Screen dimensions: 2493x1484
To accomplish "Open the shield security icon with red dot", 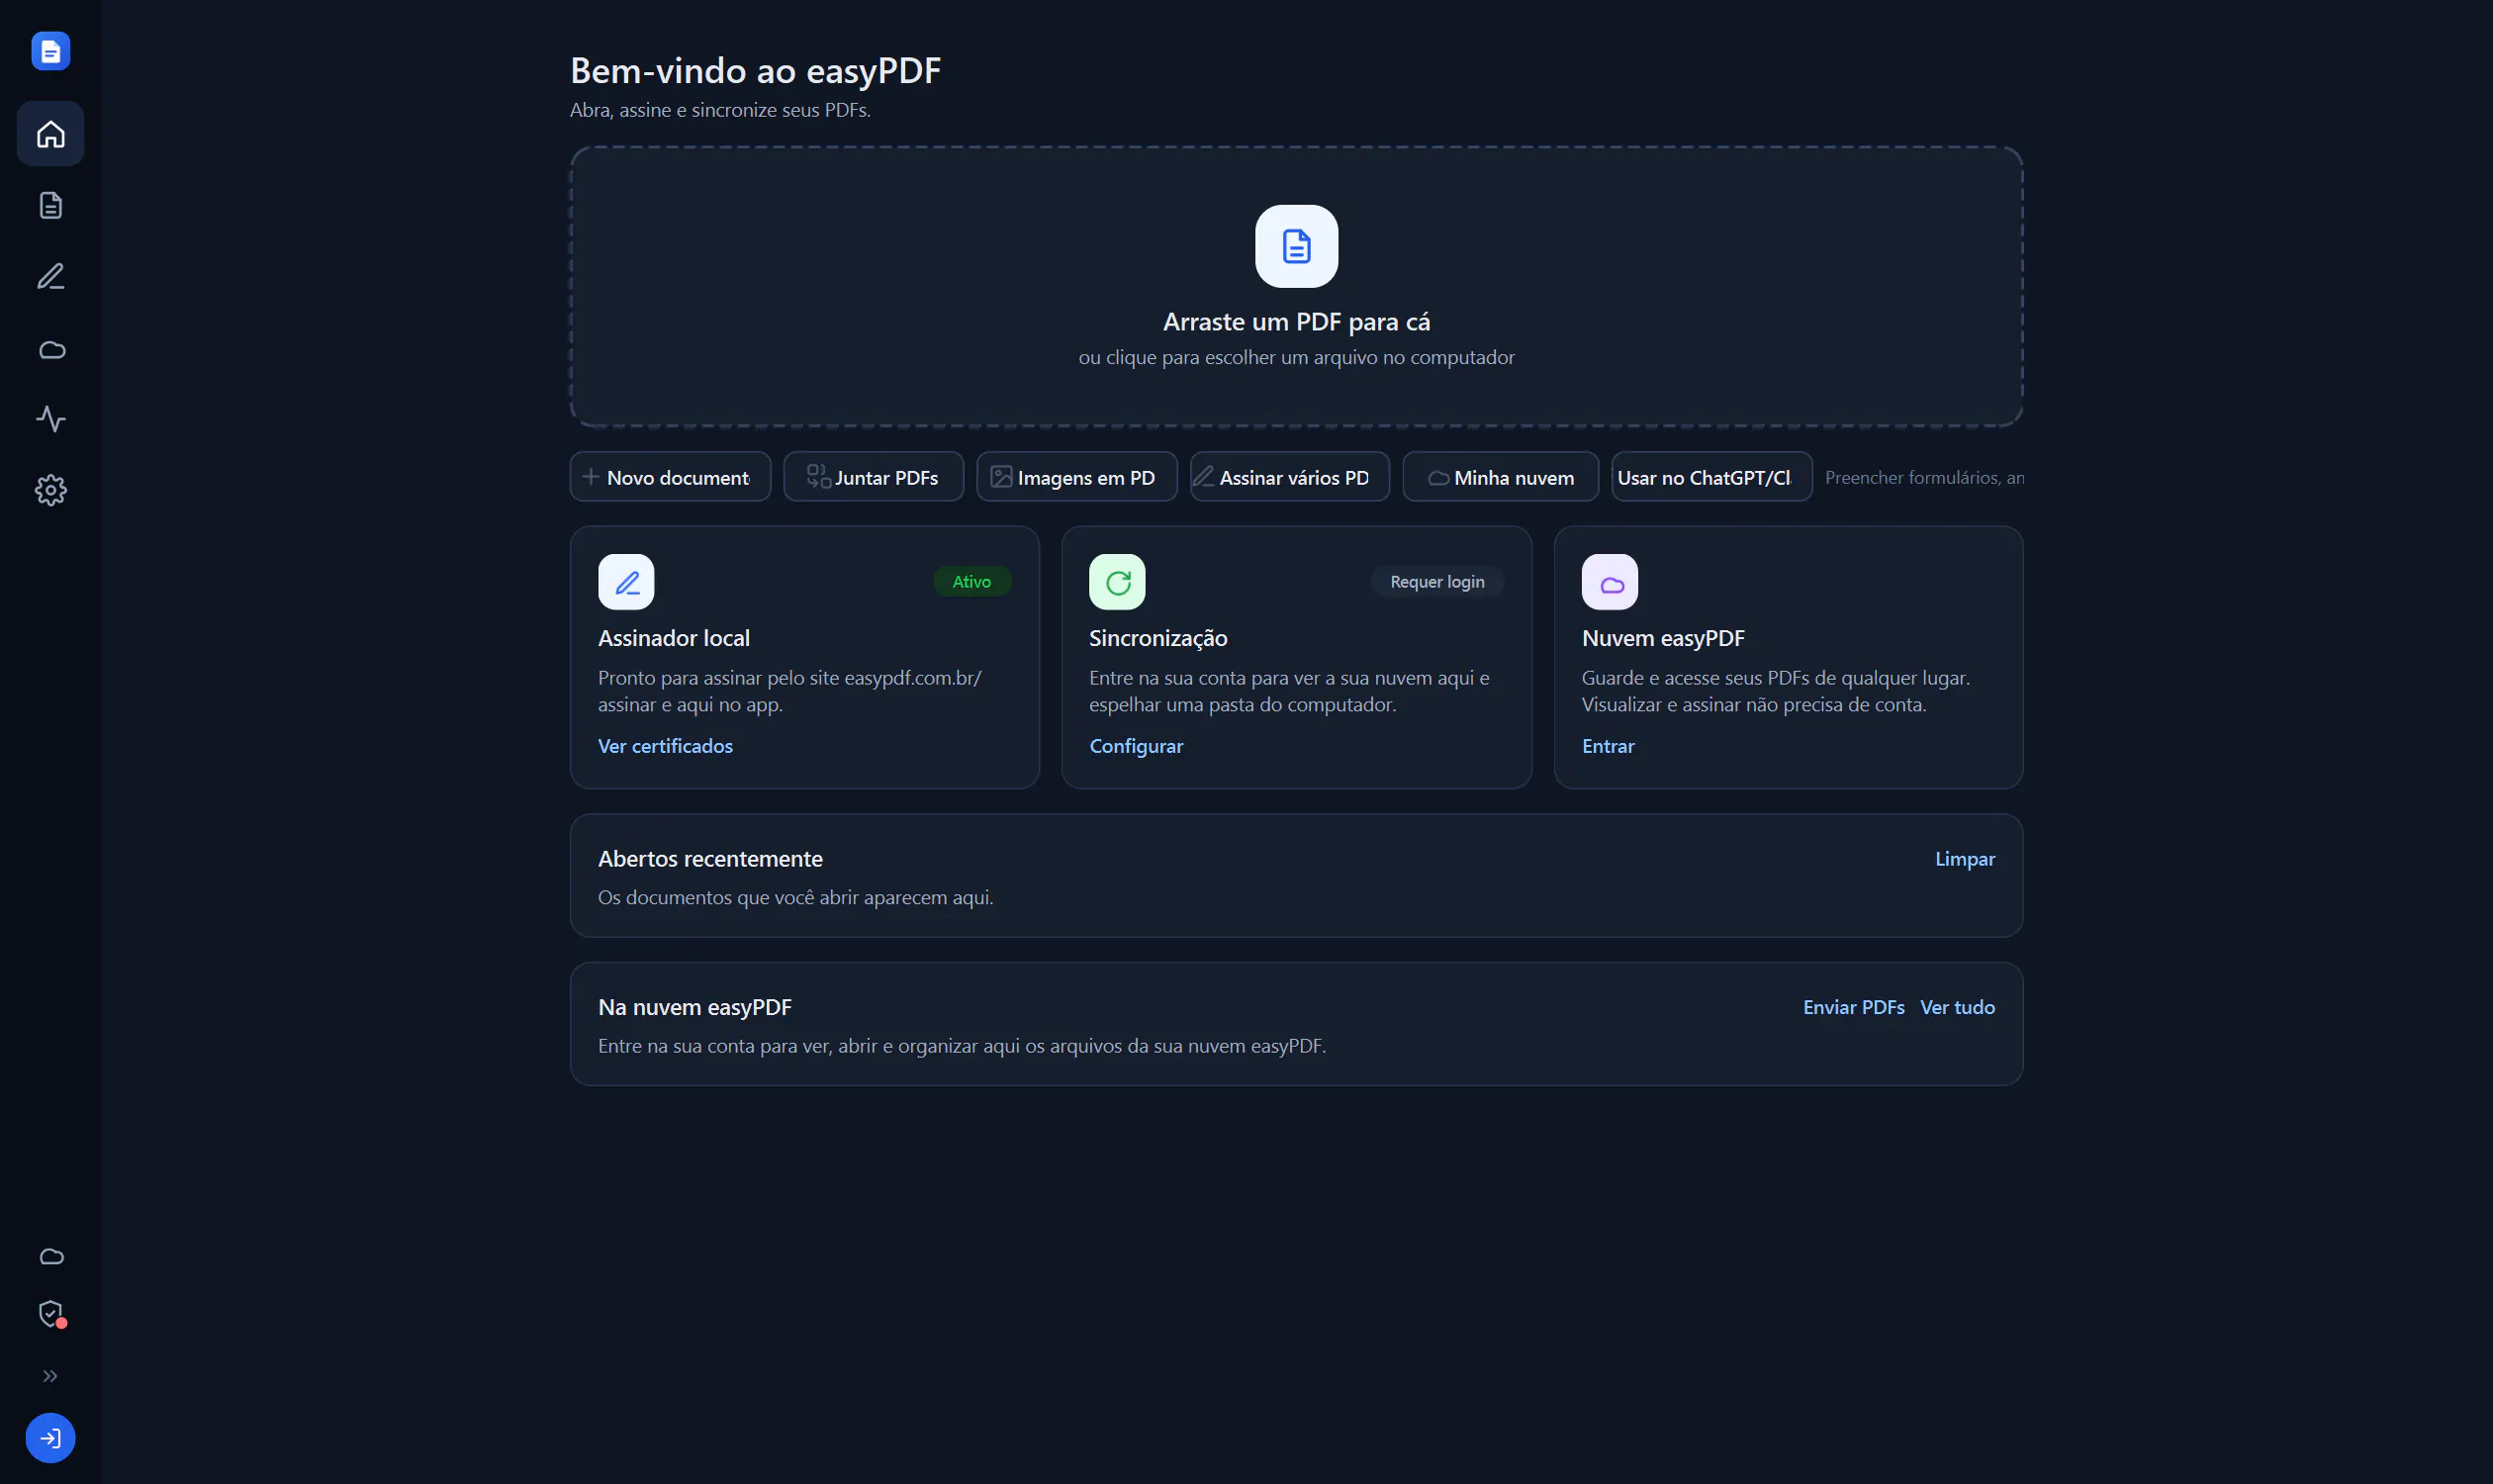I will tap(51, 1313).
